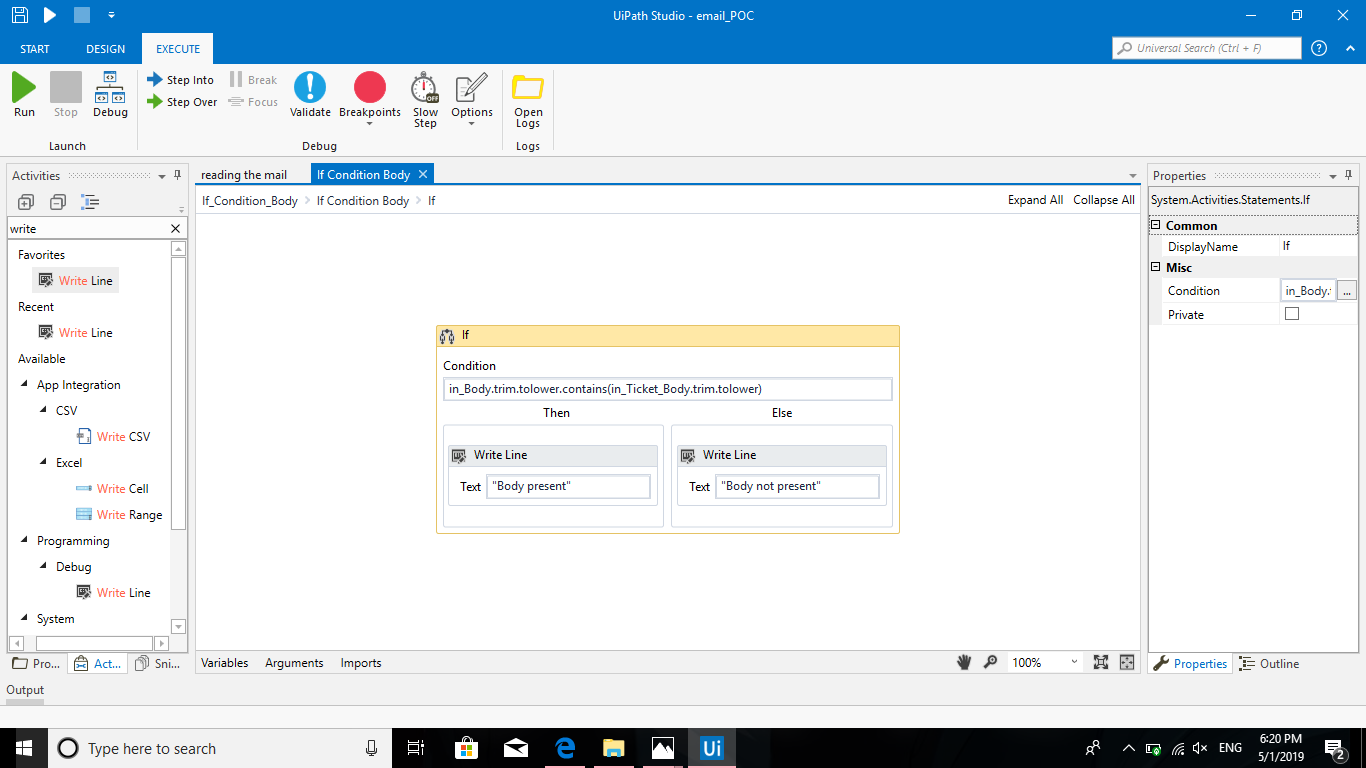Pin the Activities panel
Viewport: 1366px width, 768px height.
178,175
